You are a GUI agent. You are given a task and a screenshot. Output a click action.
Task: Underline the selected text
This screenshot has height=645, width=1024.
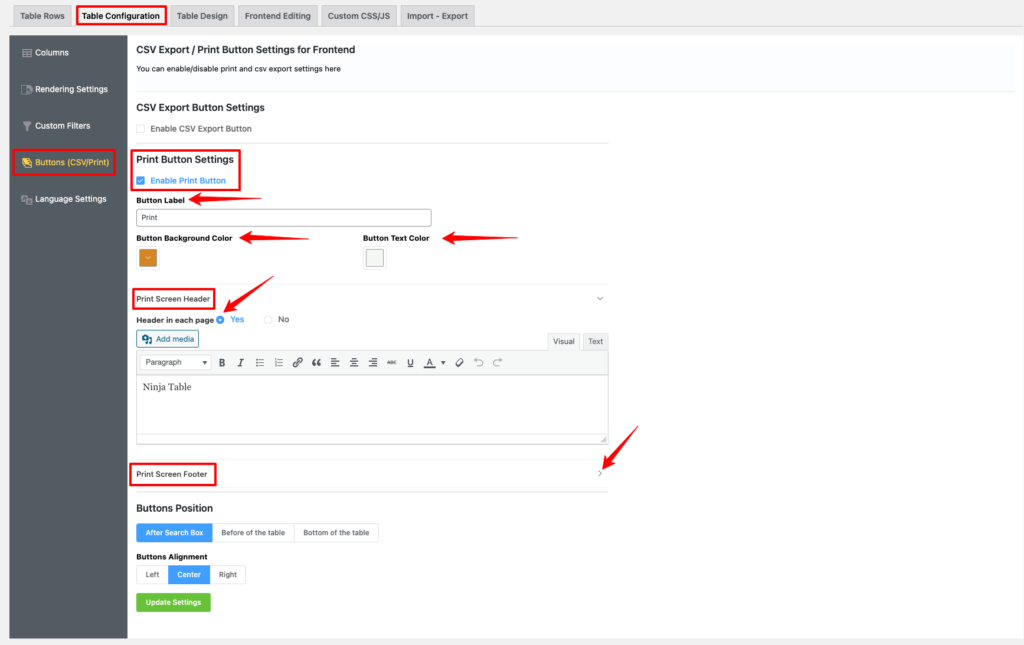coord(410,362)
